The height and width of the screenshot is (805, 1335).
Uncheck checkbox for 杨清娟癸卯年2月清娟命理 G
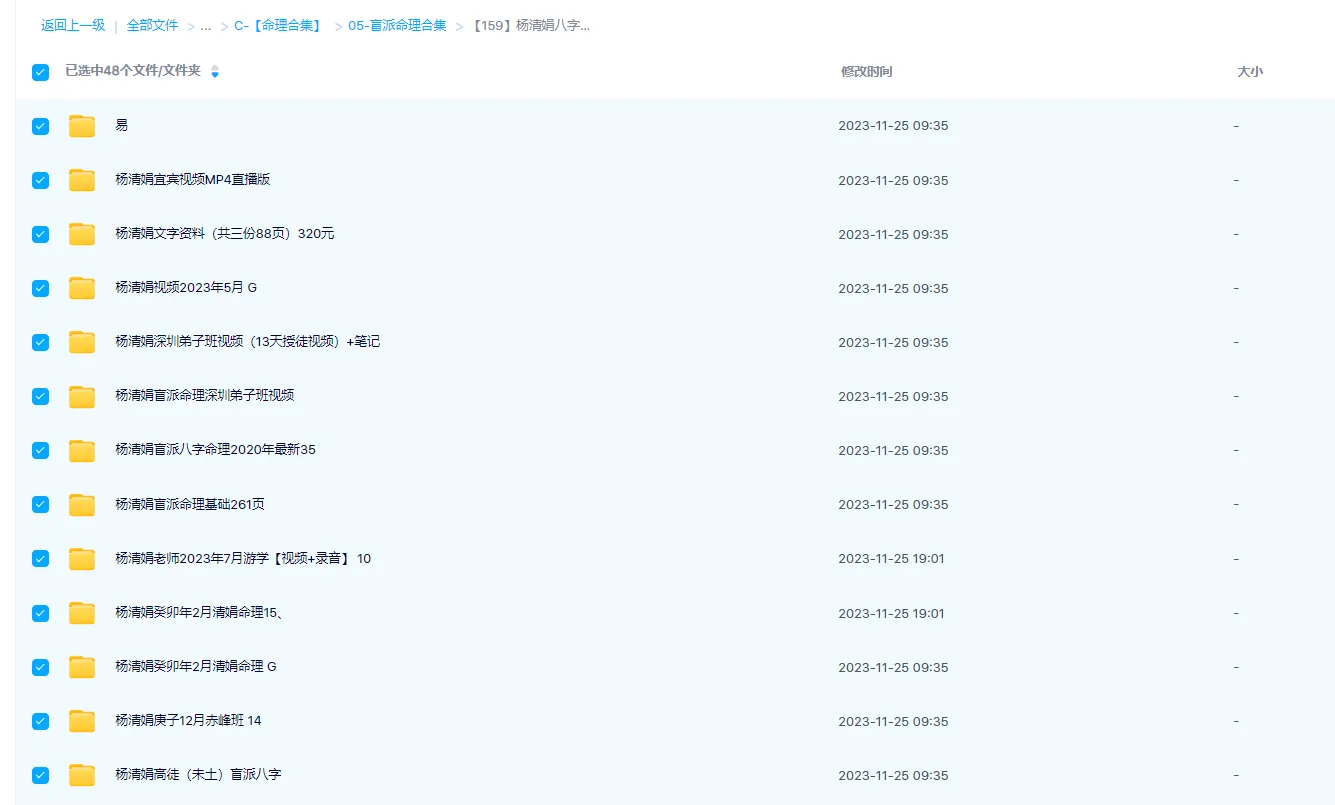coord(40,667)
